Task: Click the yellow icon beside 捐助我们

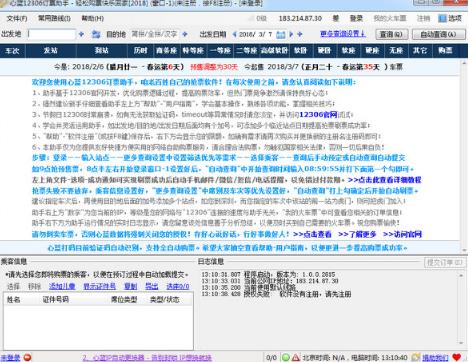Action: click(x=416, y=357)
